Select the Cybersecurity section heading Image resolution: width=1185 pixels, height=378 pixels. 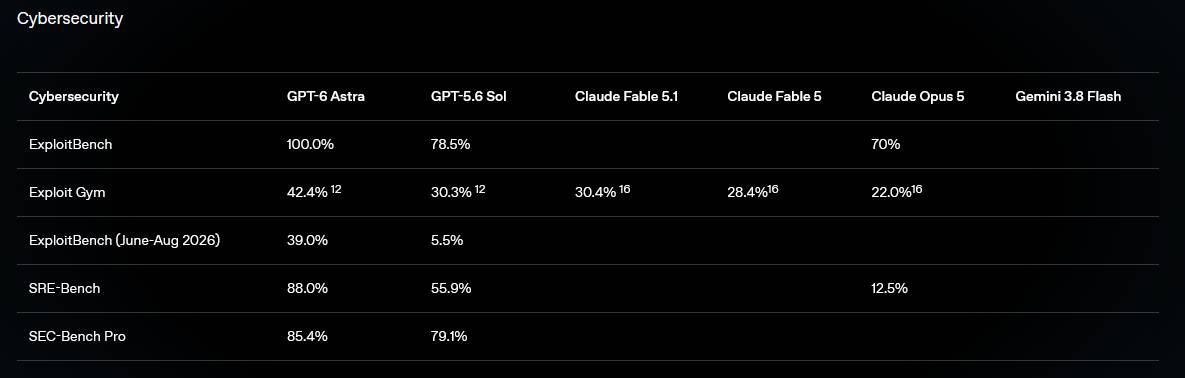70,19
